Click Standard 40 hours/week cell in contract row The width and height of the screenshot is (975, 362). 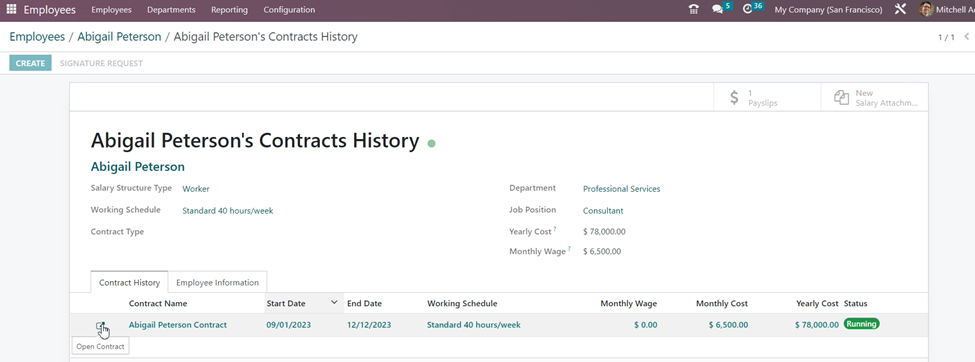474,325
